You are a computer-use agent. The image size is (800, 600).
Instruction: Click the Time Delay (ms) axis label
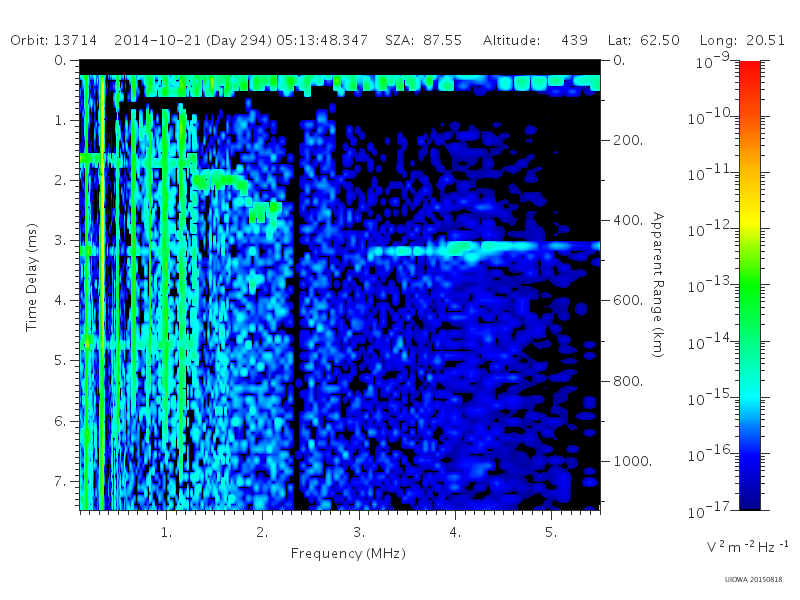[x=32, y=277]
